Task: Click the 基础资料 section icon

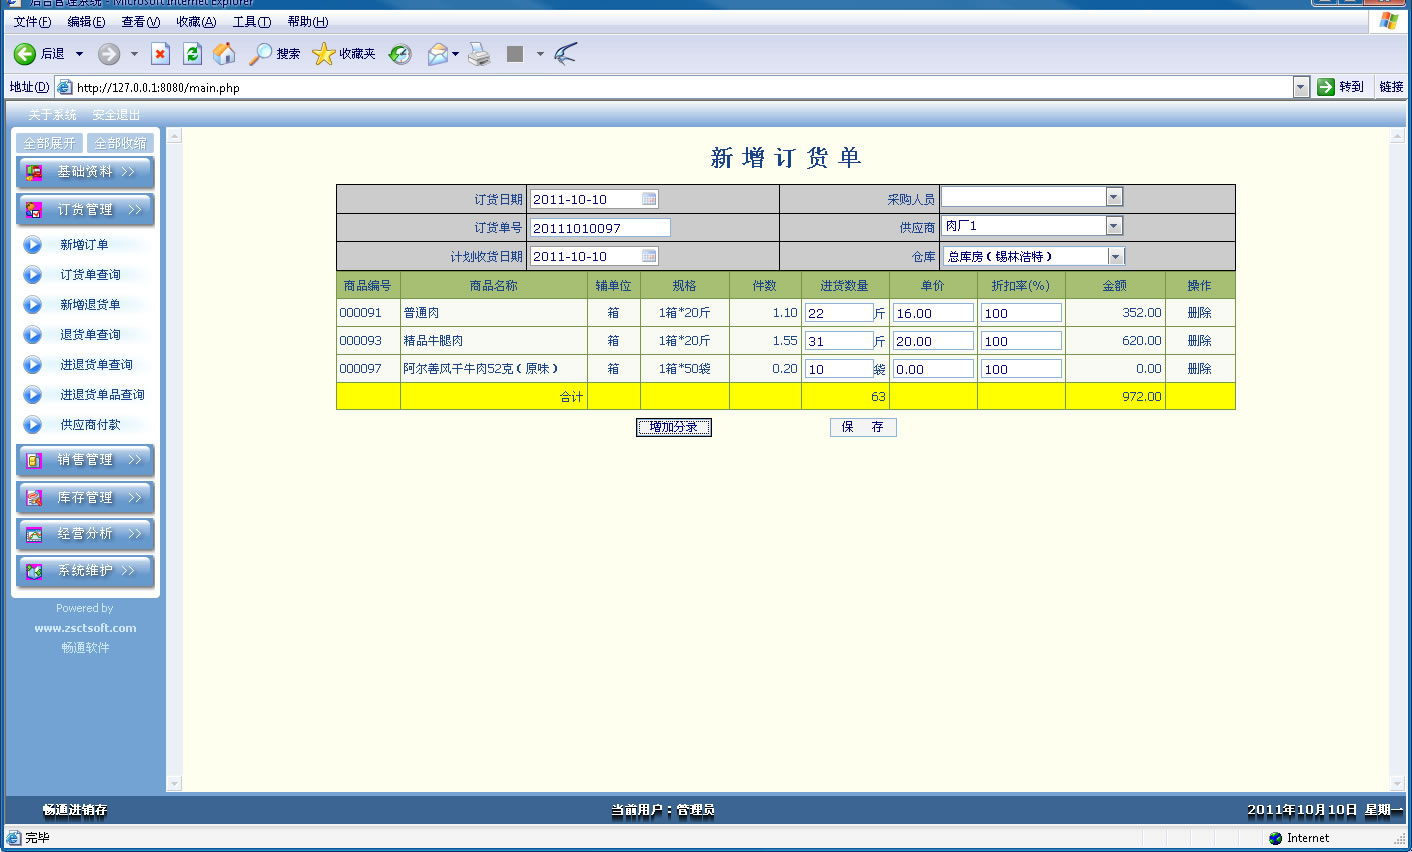Action: pos(34,172)
